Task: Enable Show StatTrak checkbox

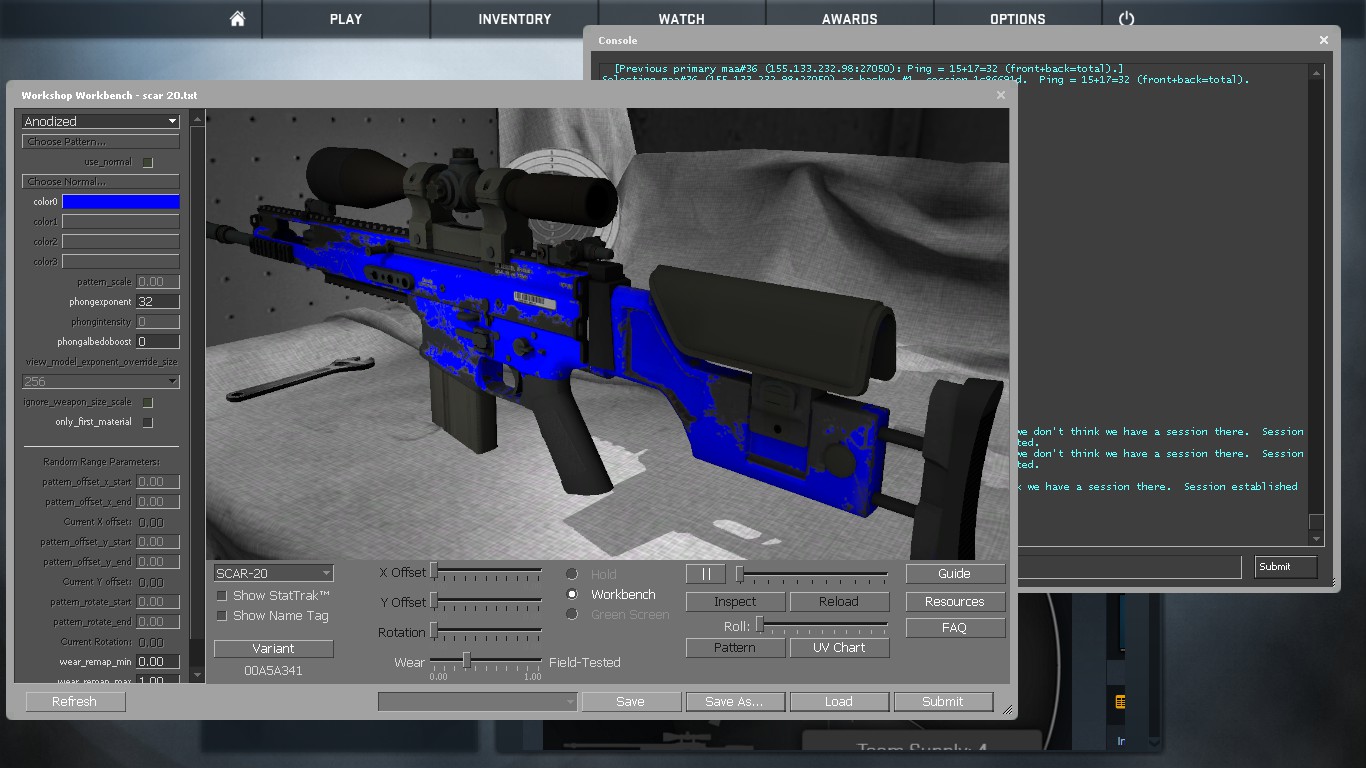Action: click(222, 595)
